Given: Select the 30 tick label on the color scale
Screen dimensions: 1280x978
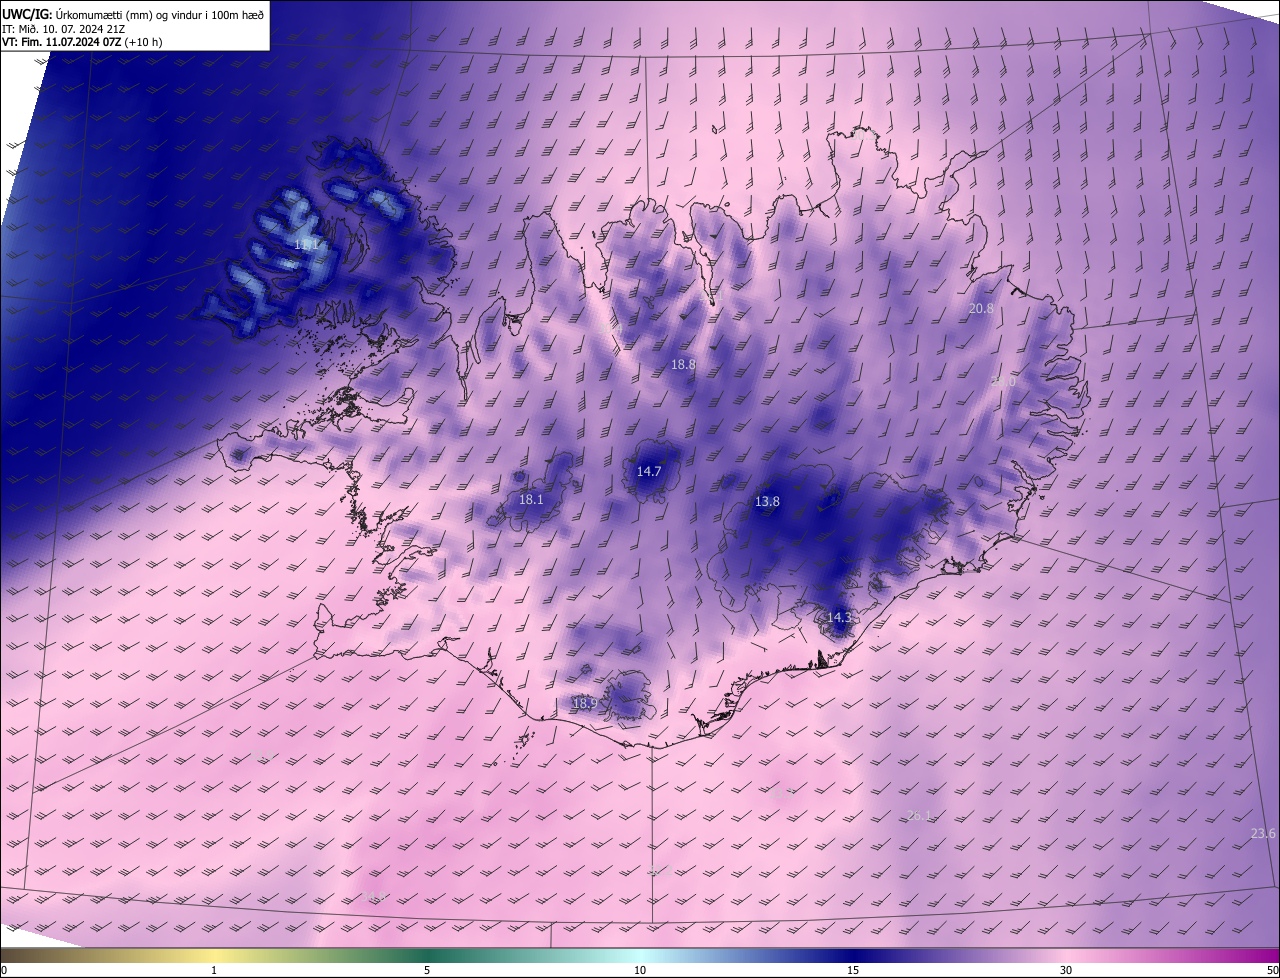Looking at the screenshot, I should (x=1066, y=970).
